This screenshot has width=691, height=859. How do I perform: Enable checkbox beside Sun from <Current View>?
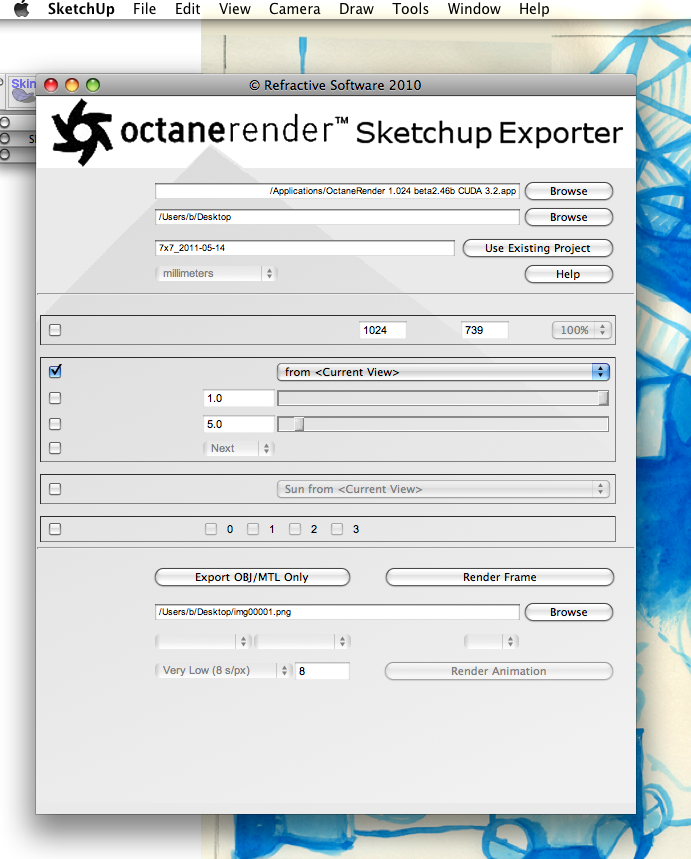[x=55, y=489]
